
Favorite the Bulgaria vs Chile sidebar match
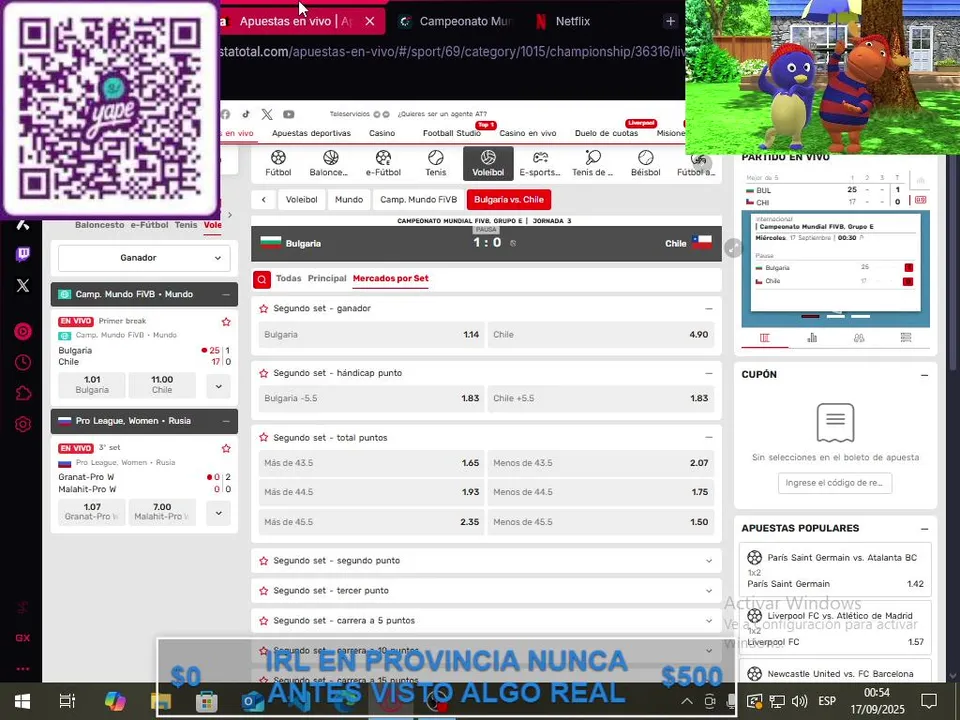pos(226,321)
